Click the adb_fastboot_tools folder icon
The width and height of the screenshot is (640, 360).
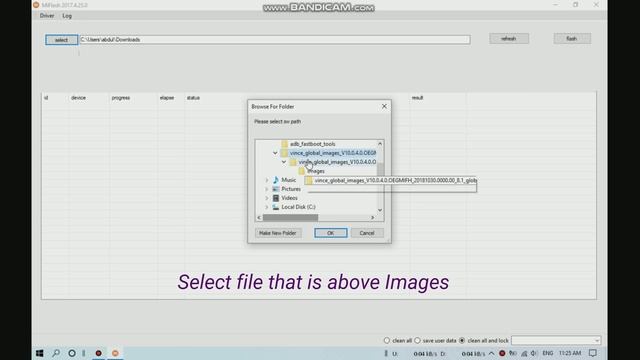(284, 144)
